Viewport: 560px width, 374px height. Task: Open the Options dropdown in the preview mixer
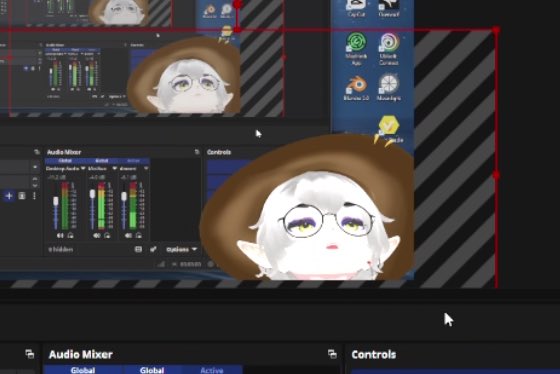coord(181,249)
